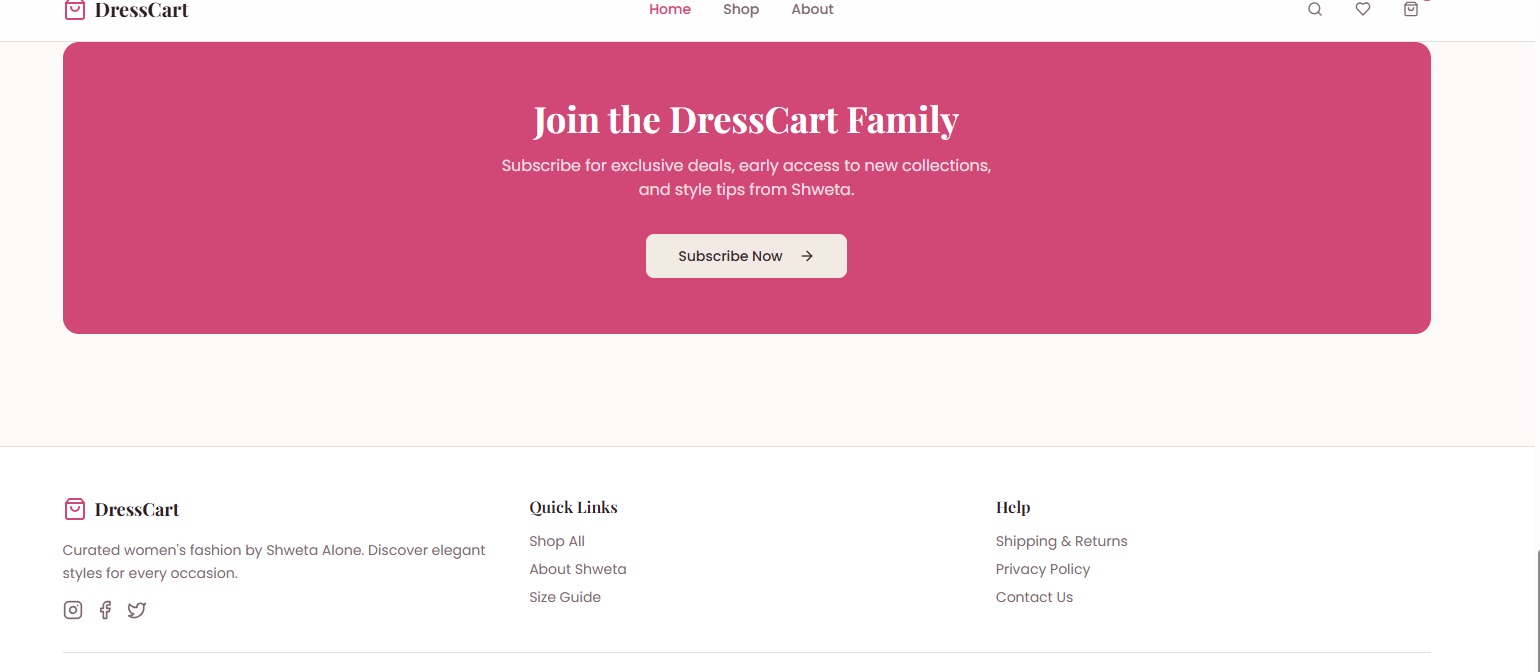This screenshot has height=672, width=1540.
Task: Open the Facebook icon in footer
Action: pyautogui.click(x=105, y=610)
